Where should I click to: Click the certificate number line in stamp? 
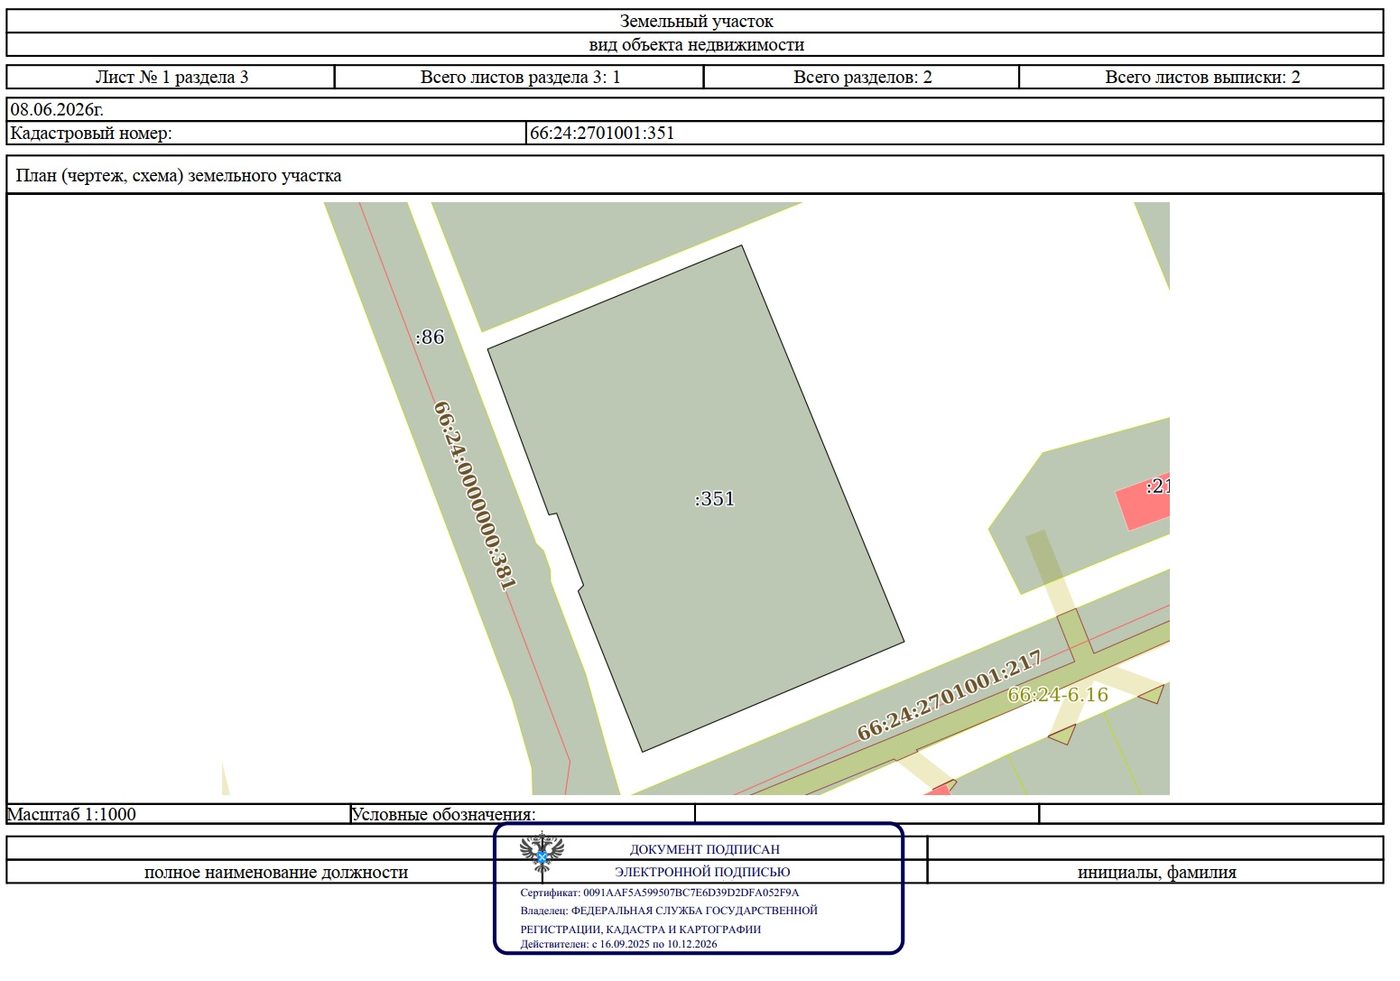pos(659,892)
